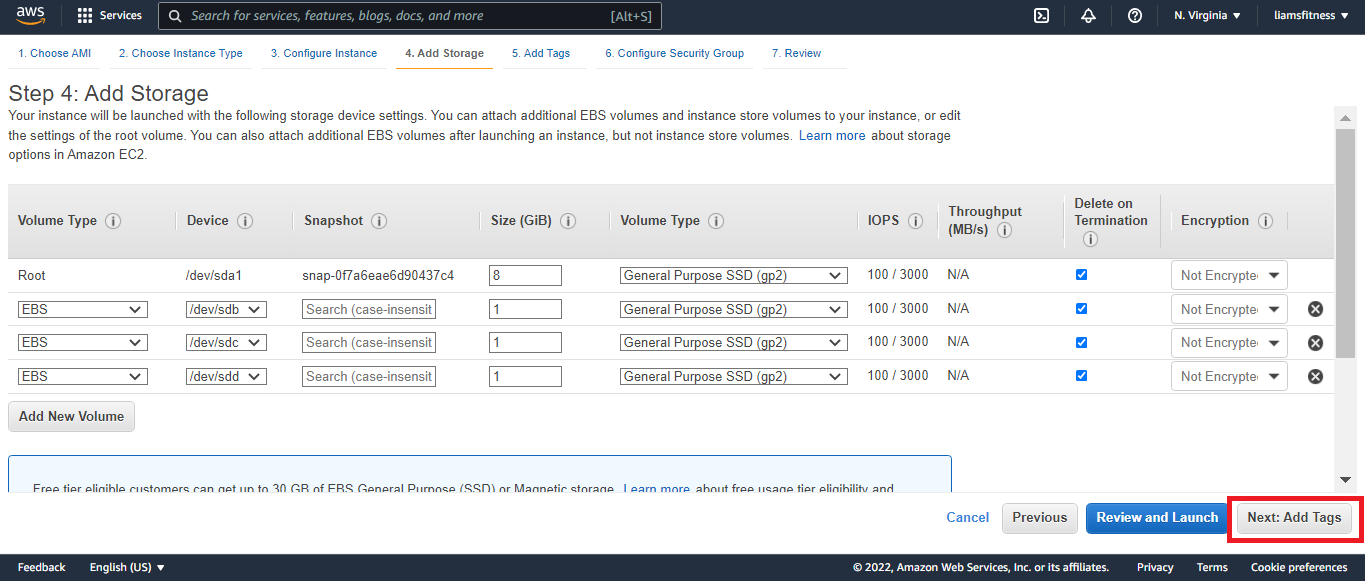The width and height of the screenshot is (1365, 581).
Task: Click the notifications bell icon
Action: pyautogui.click(x=1088, y=16)
